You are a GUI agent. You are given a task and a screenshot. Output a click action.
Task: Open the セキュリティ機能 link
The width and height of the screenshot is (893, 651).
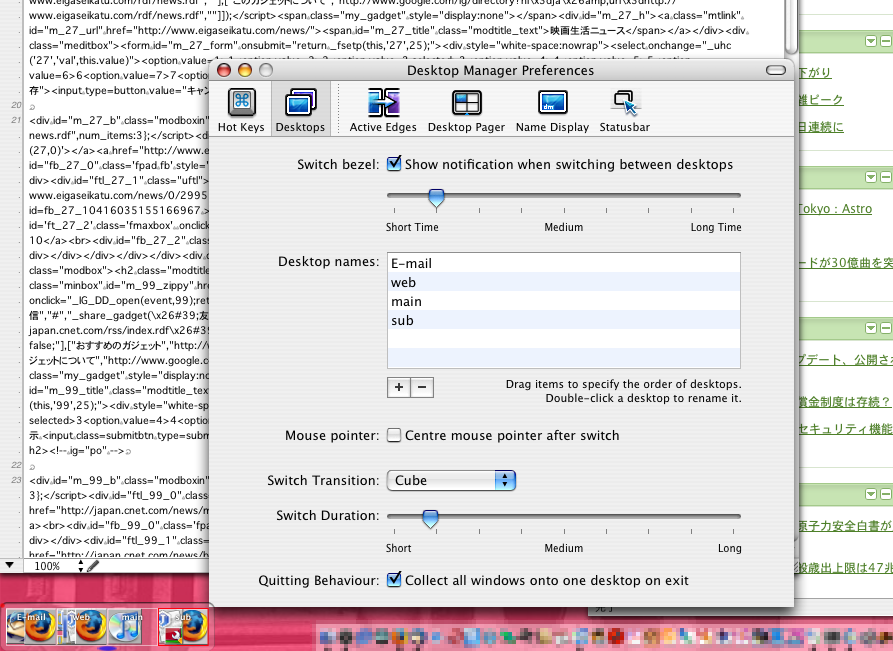(845, 429)
